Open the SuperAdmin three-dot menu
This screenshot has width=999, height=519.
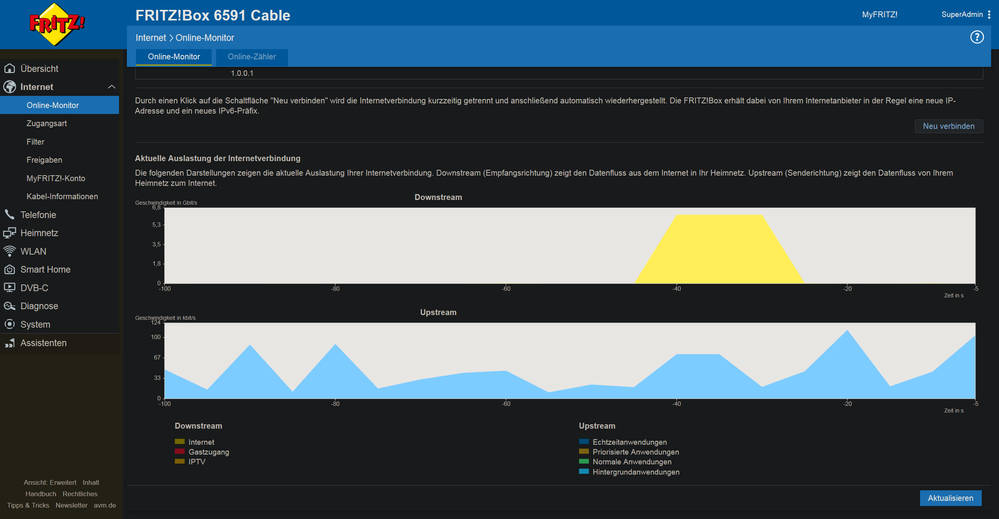989,15
